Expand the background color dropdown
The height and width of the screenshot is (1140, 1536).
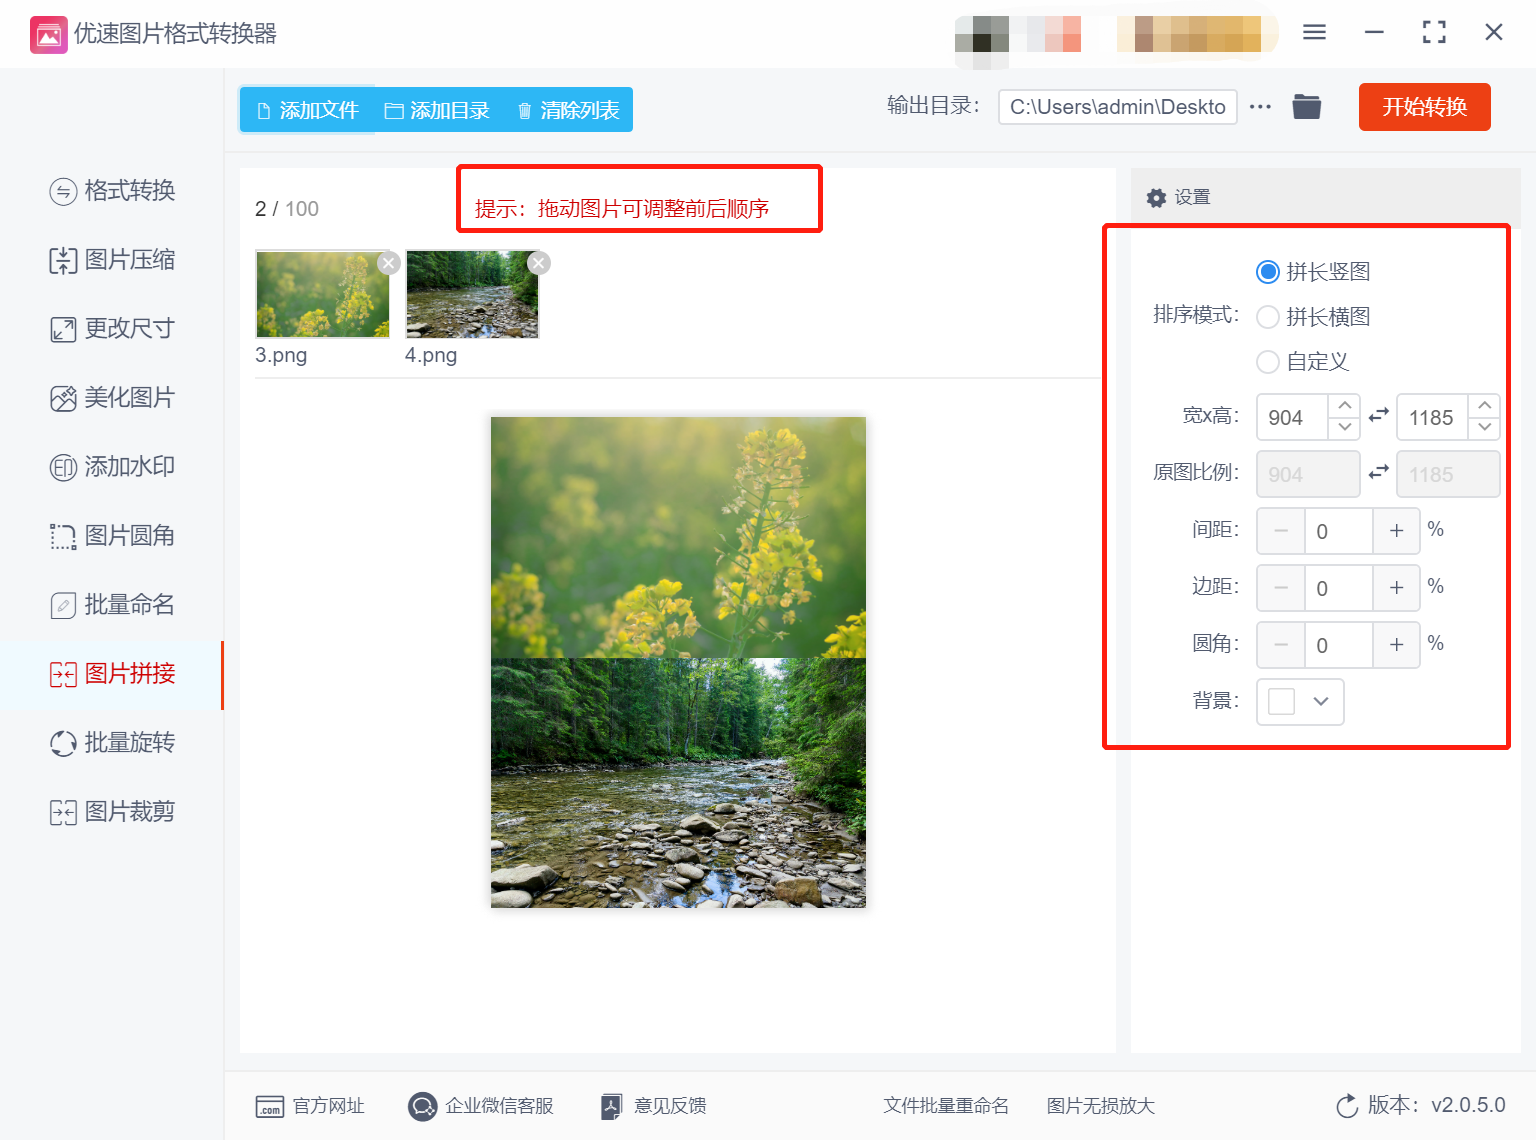click(x=1321, y=701)
